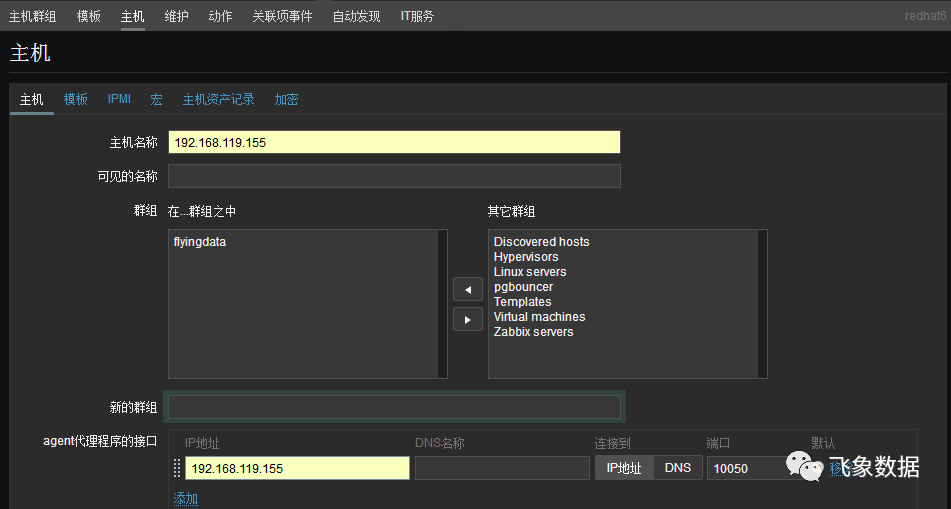The width and height of the screenshot is (951, 509).
Task: Open the 动作 menu
Action: point(220,16)
